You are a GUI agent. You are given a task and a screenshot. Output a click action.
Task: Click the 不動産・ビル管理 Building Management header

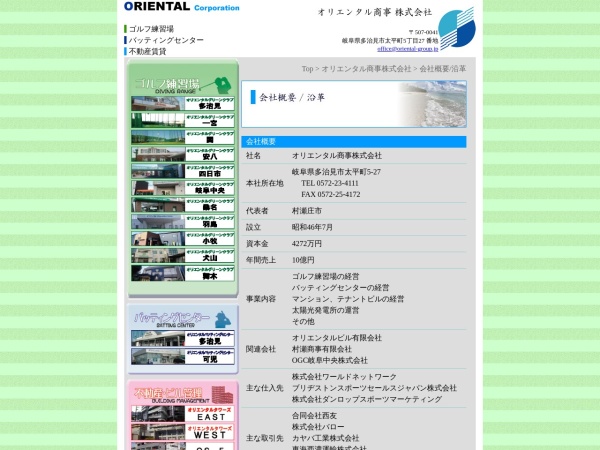click(183, 395)
